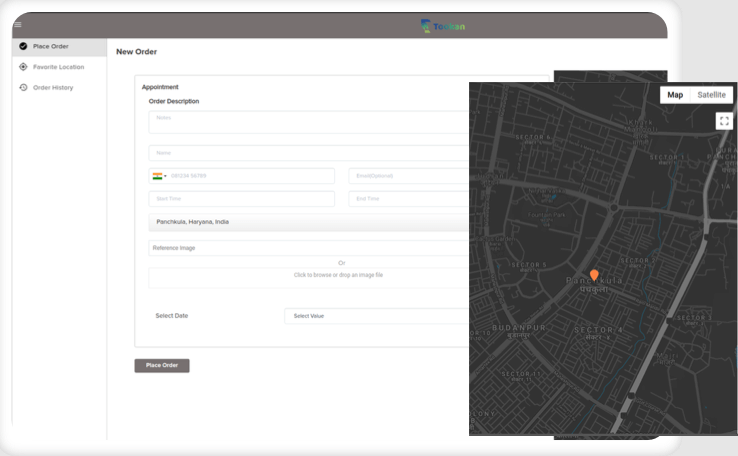This screenshot has height=456, width=738.
Task: Go to Order History in sidebar
Action: coord(52,87)
